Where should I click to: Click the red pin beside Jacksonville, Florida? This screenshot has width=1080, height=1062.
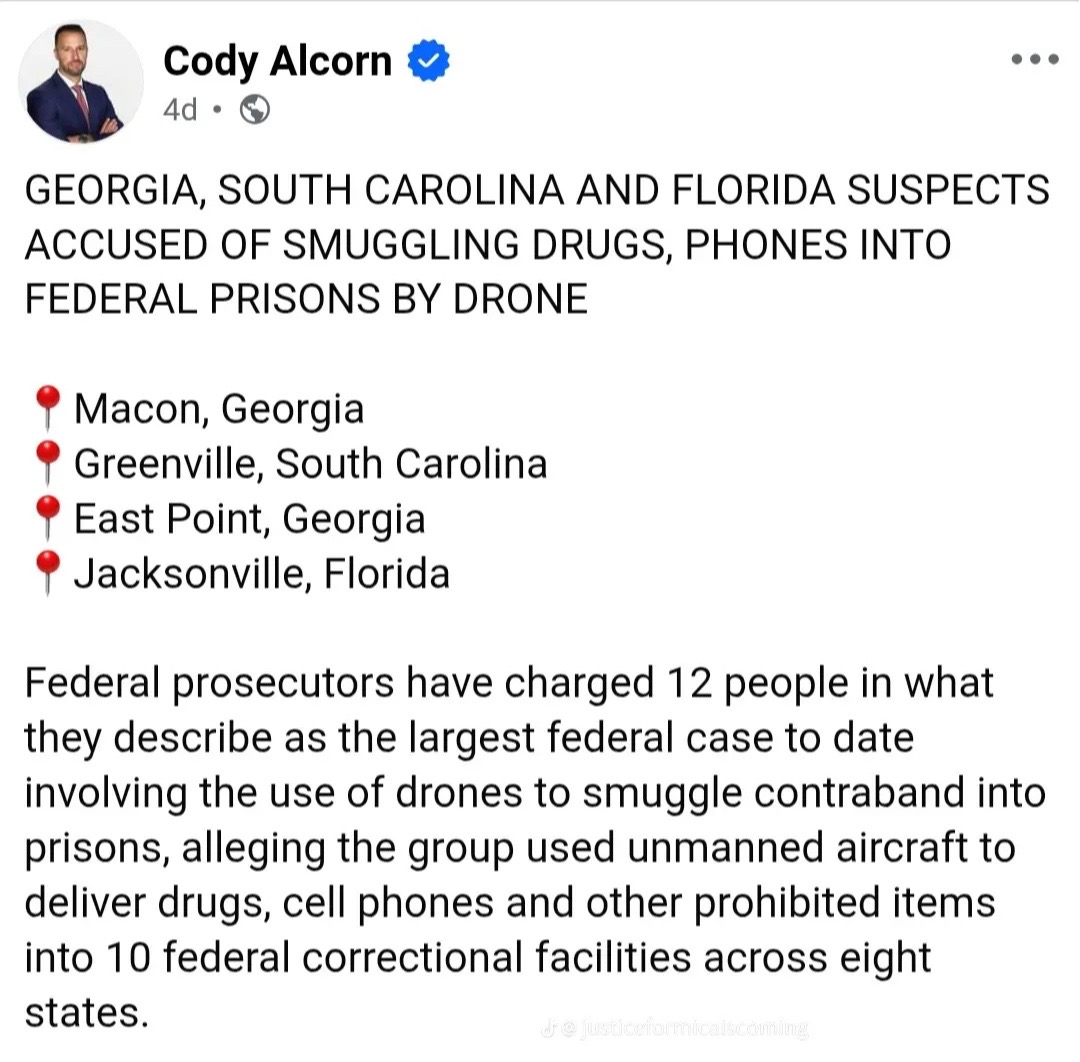click(x=48, y=572)
